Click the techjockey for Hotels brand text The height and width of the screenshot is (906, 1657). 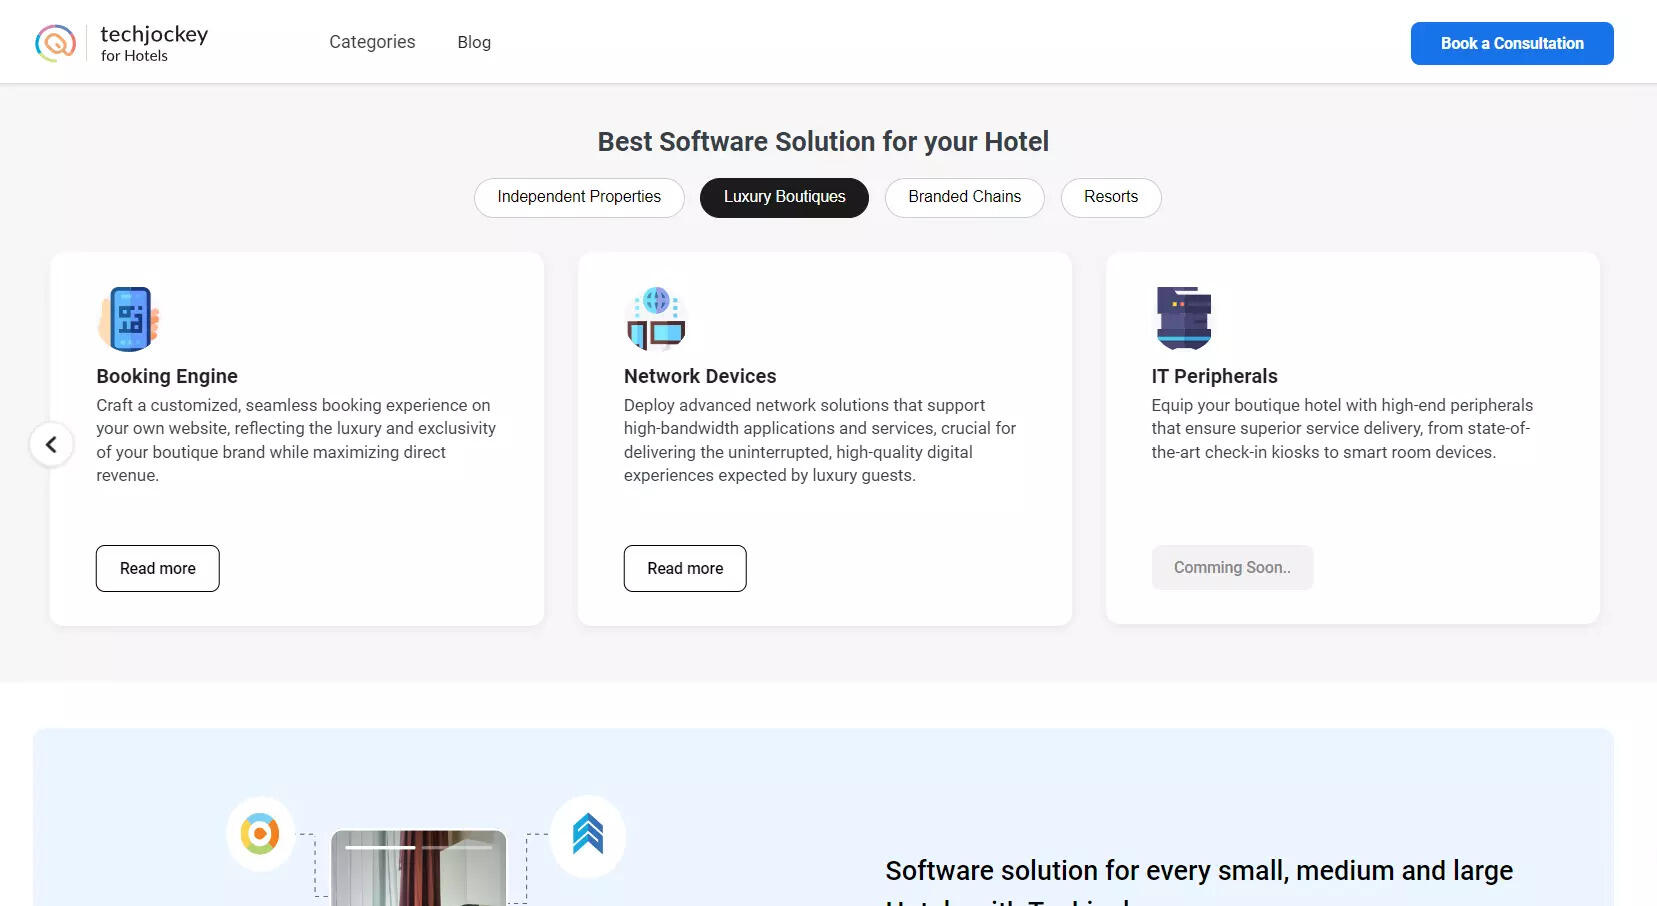(154, 43)
